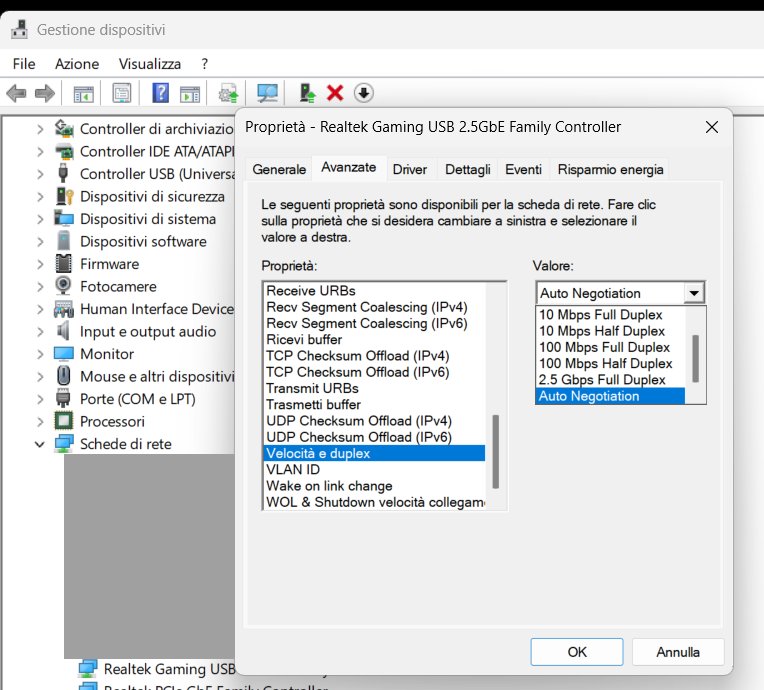The width and height of the screenshot is (764, 690).
Task: Expand the Fotocamere tree node
Action: pyautogui.click(x=40, y=287)
